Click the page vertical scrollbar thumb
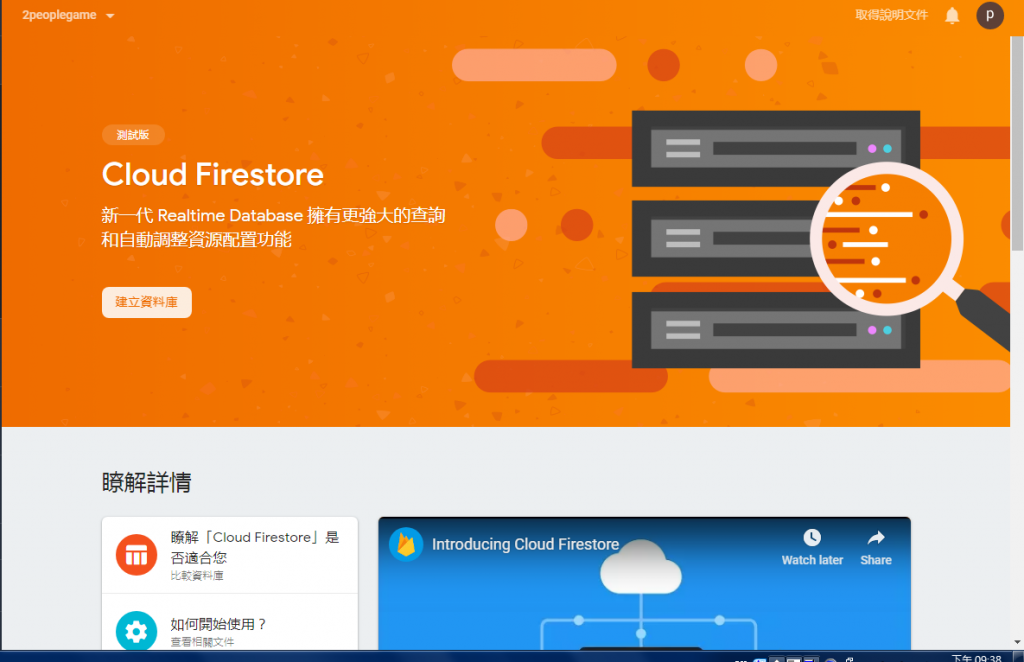Viewport: 1024px width, 662px height. point(1017,144)
